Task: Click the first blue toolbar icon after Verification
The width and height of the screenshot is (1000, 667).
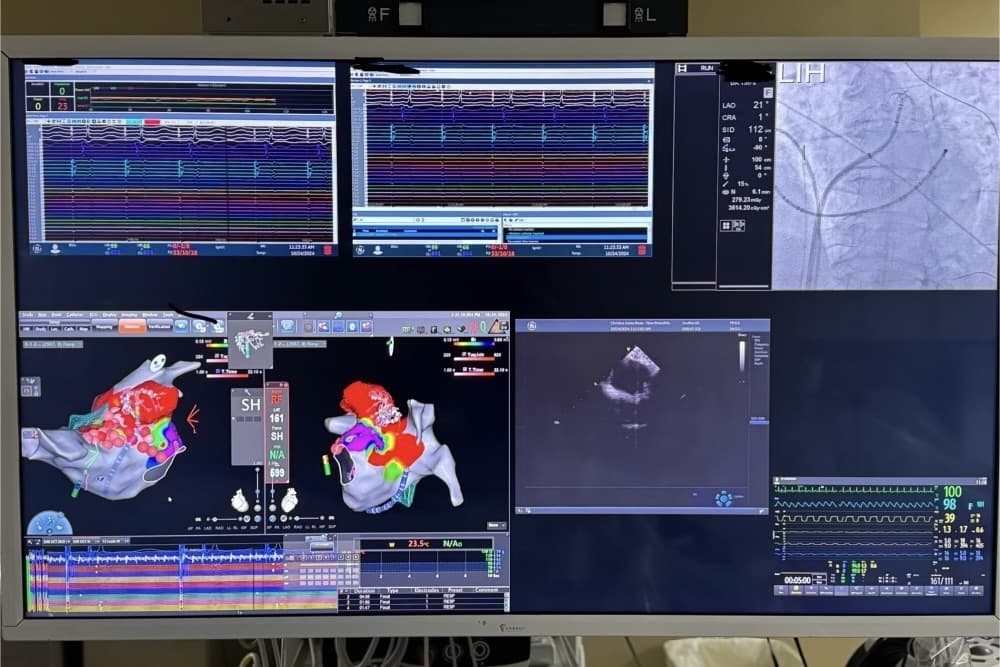Action: (x=181, y=326)
